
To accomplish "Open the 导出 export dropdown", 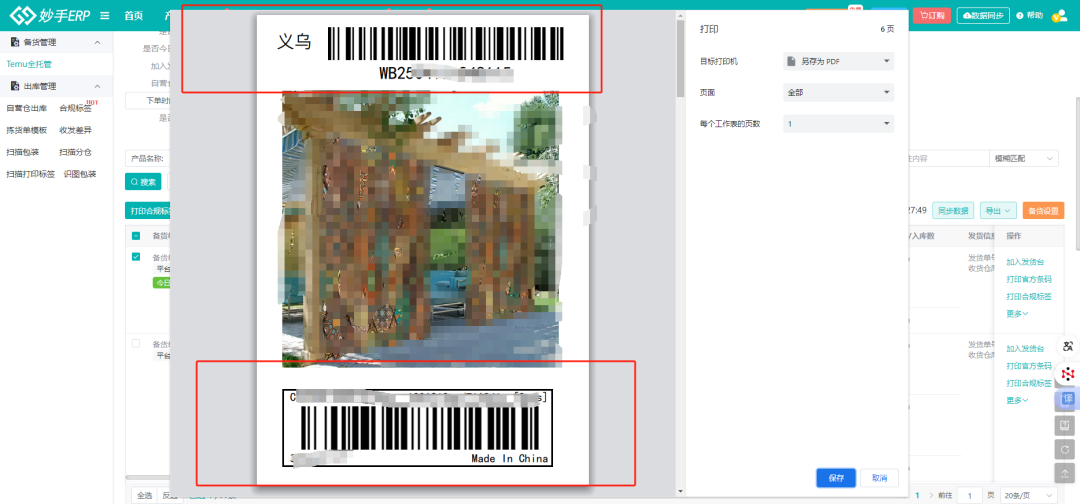I will (x=998, y=211).
